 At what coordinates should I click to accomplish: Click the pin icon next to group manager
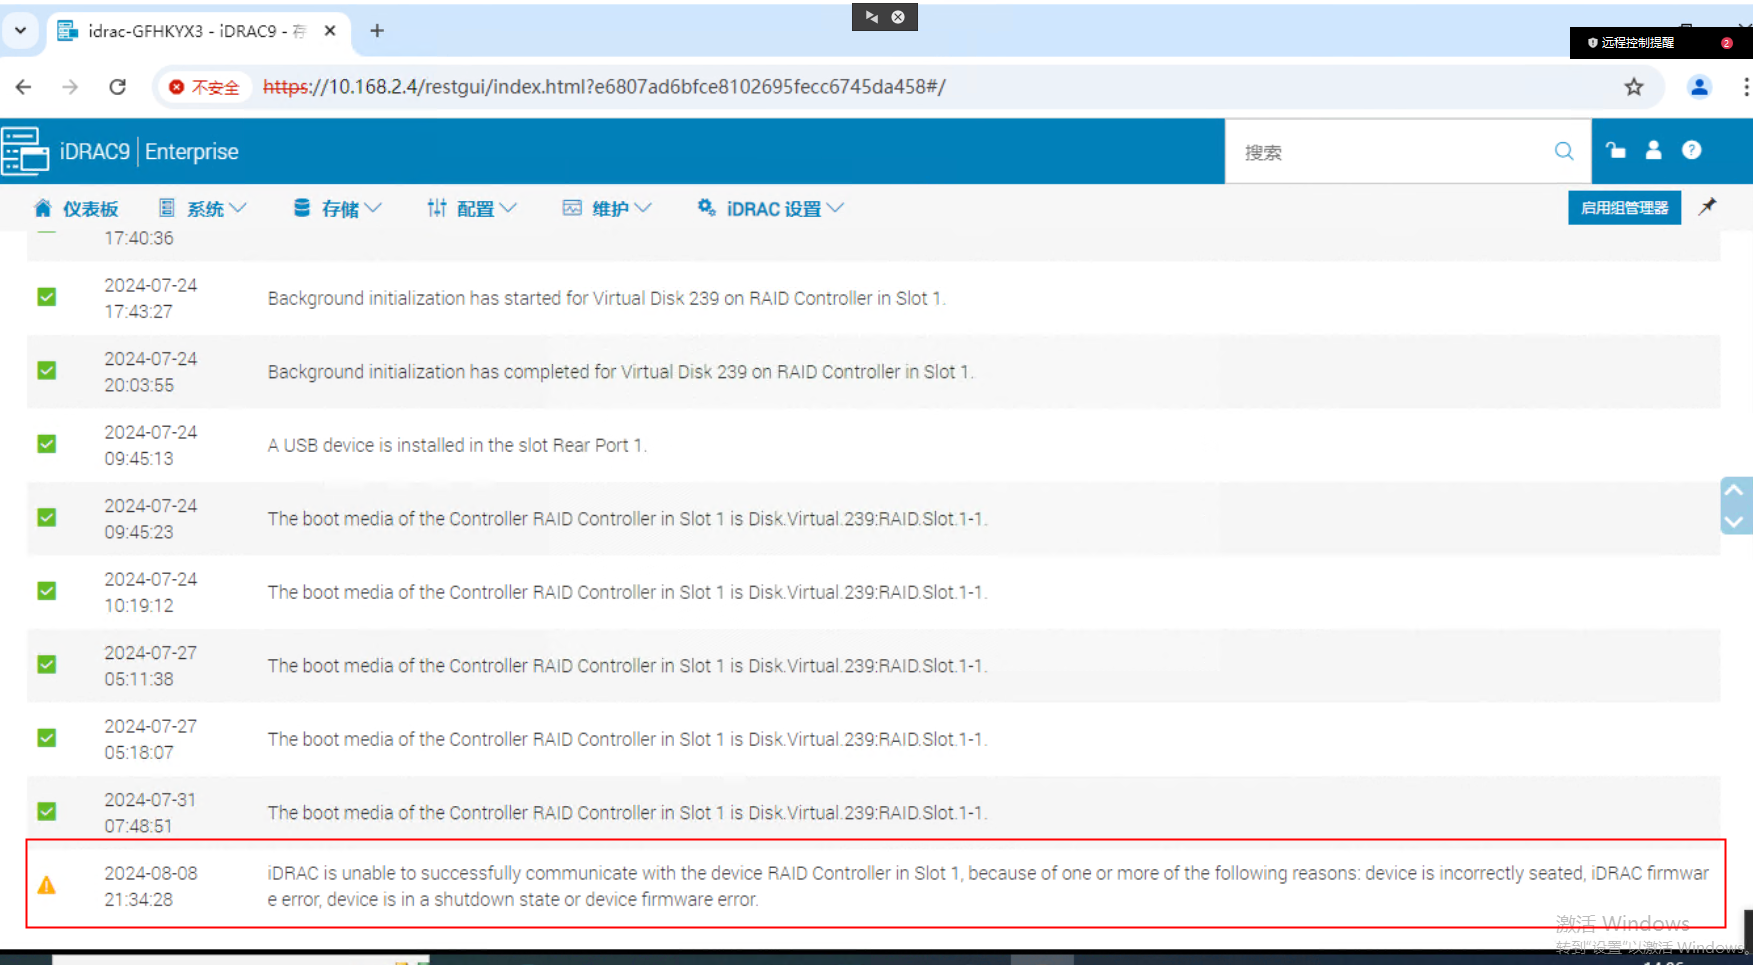pos(1708,206)
